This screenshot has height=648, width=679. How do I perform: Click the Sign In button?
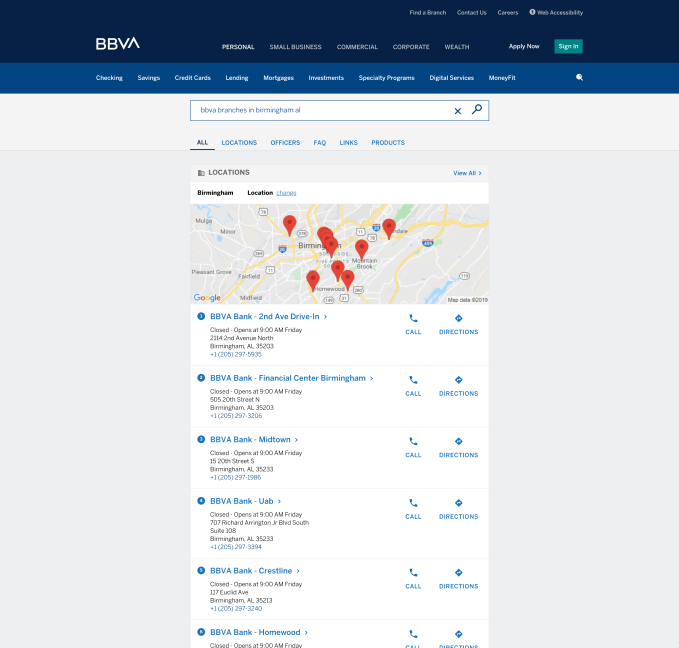(568, 46)
